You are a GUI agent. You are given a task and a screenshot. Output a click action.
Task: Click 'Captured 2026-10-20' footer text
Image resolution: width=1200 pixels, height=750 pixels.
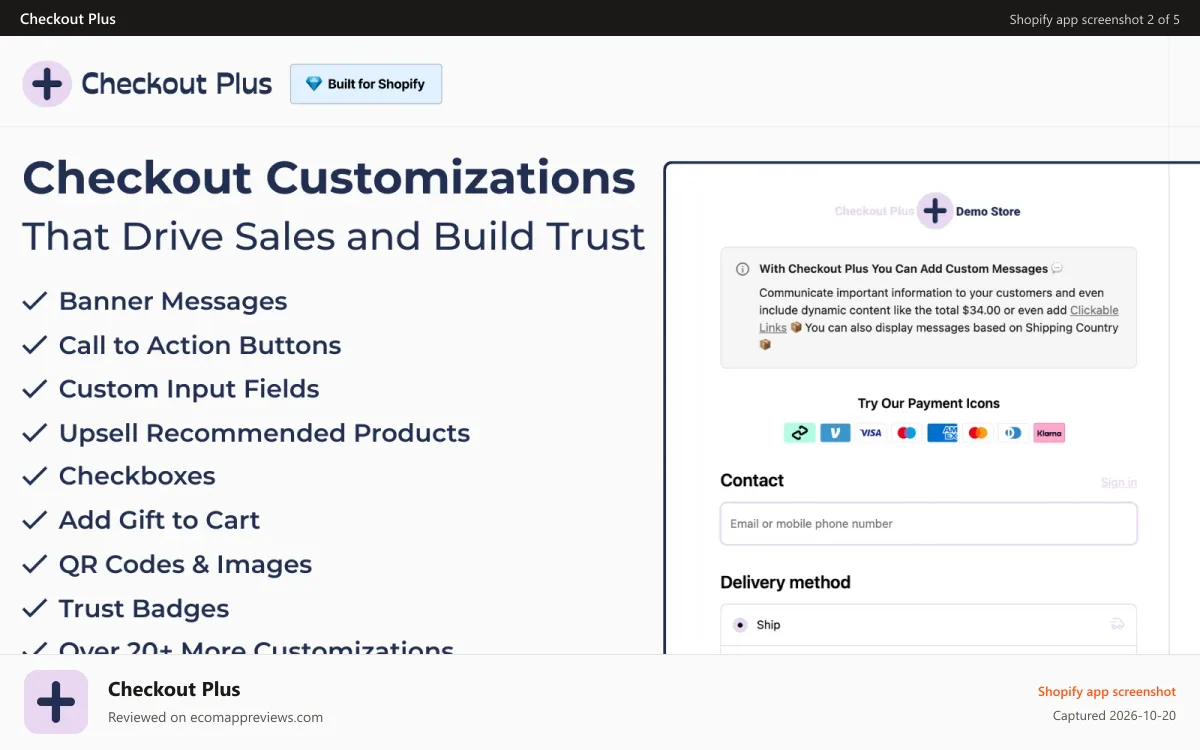tap(1114, 716)
